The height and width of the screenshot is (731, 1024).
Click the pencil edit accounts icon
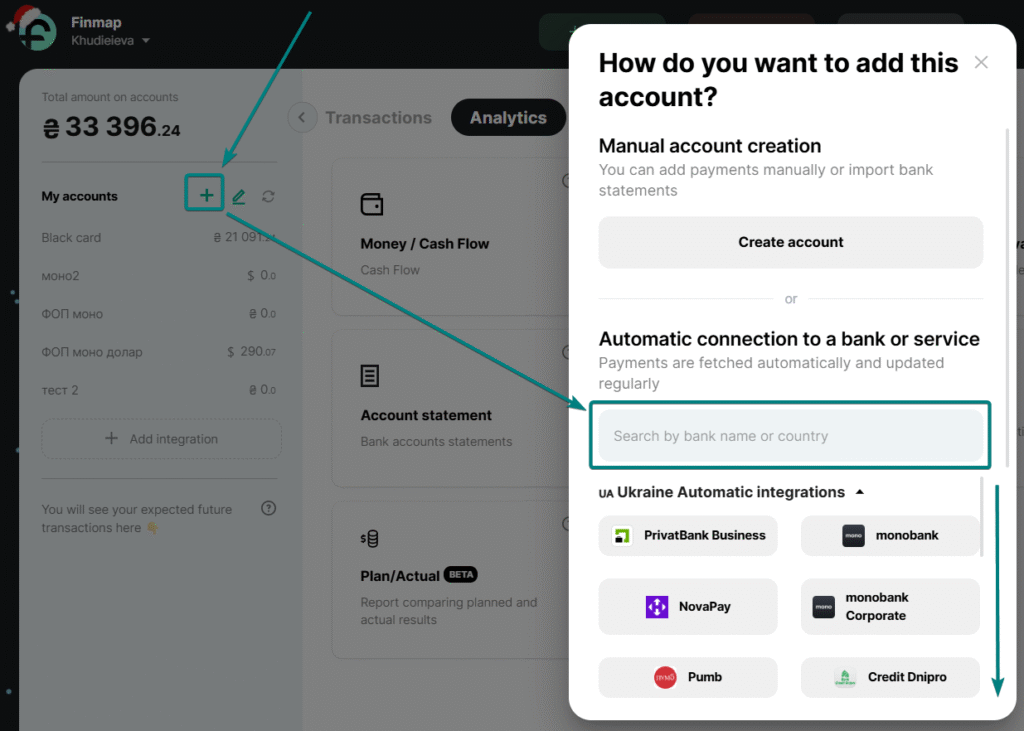(x=239, y=197)
